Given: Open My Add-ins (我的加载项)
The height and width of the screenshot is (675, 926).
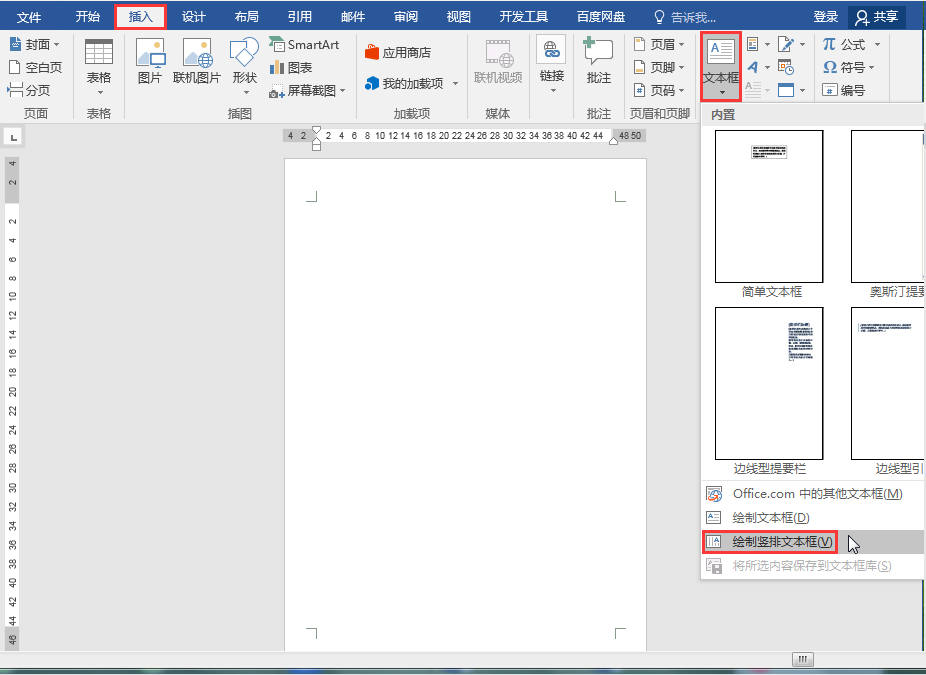Looking at the screenshot, I should [x=405, y=84].
